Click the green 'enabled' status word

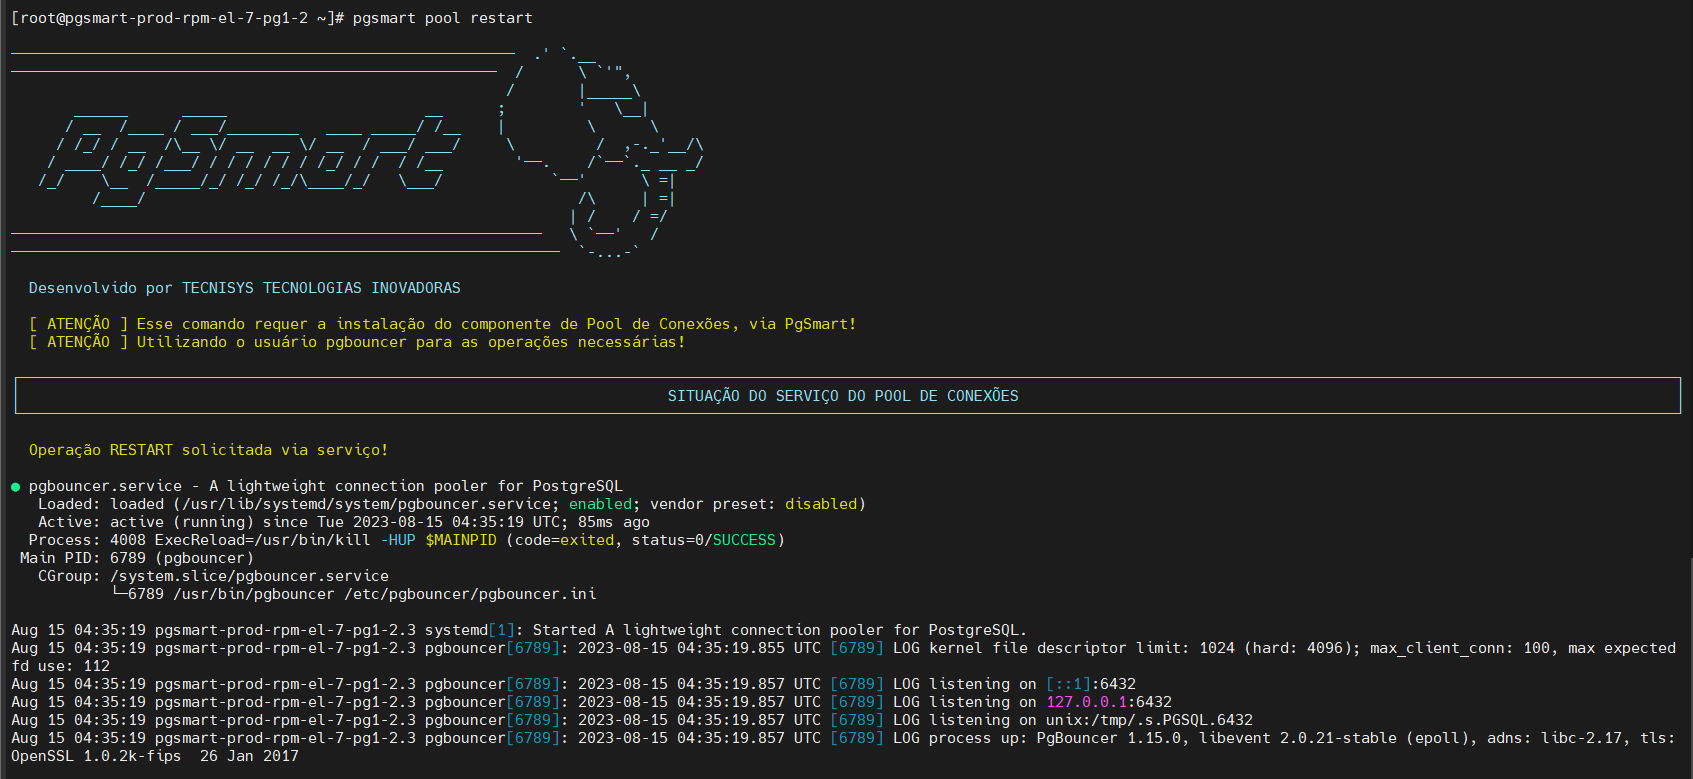600,504
